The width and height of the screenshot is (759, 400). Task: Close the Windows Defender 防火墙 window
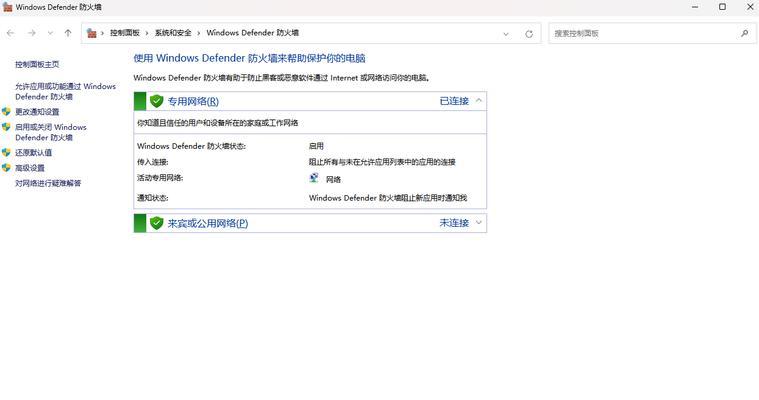(750, 7)
